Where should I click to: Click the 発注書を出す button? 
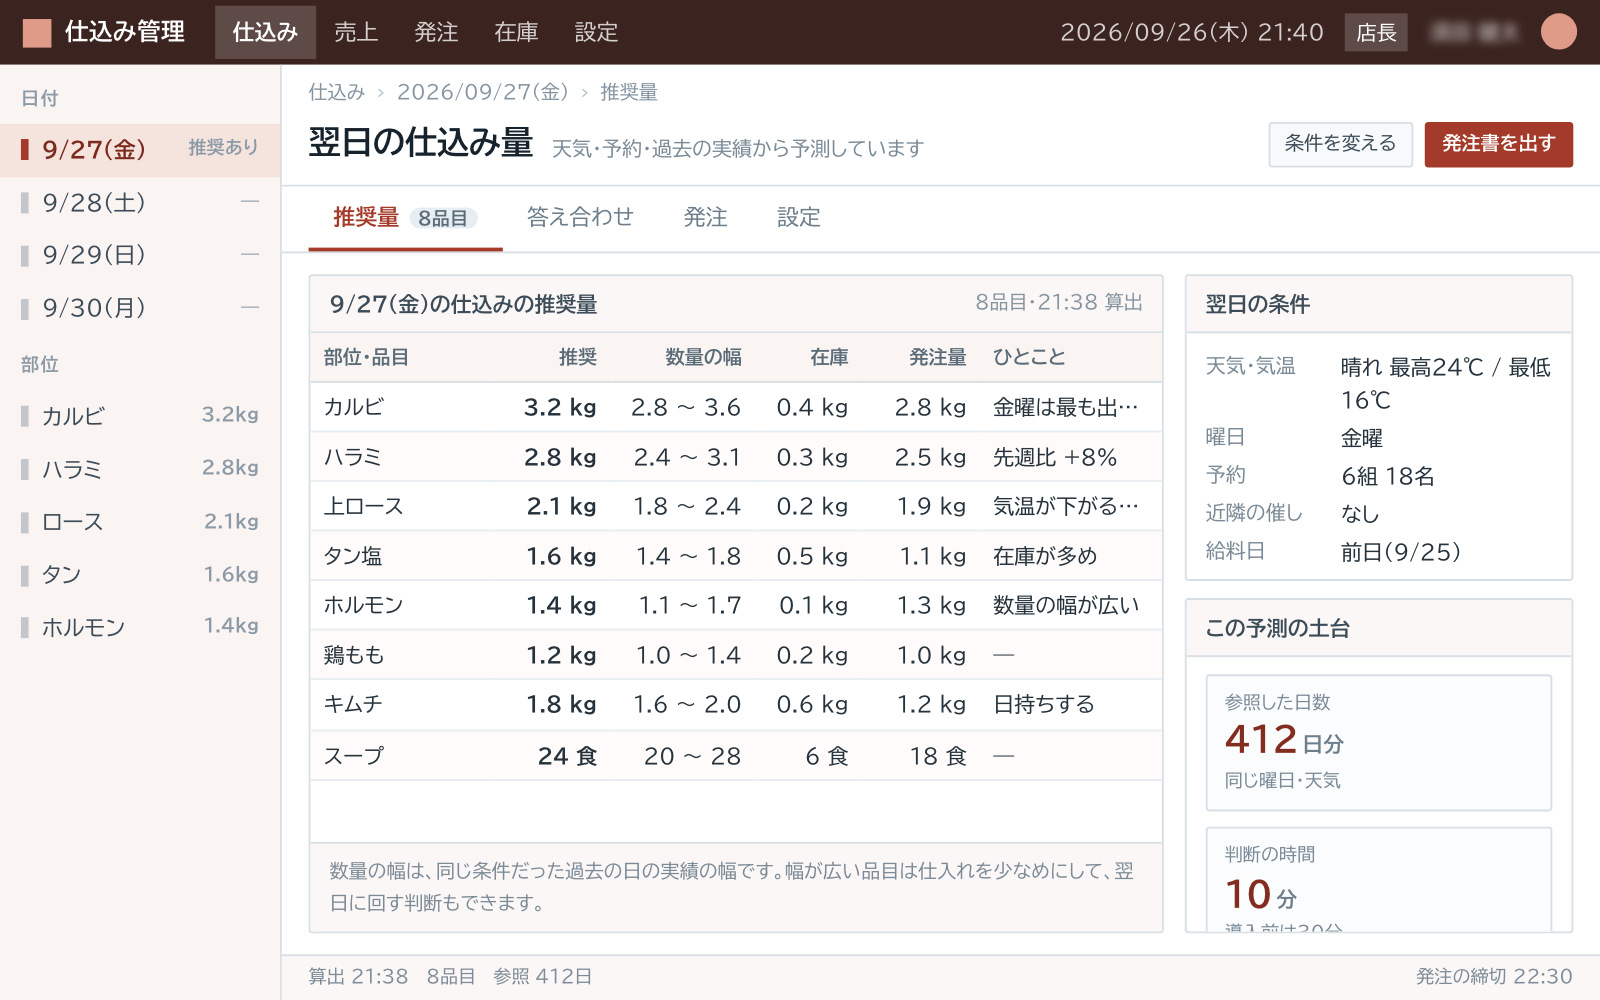(x=1498, y=144)
